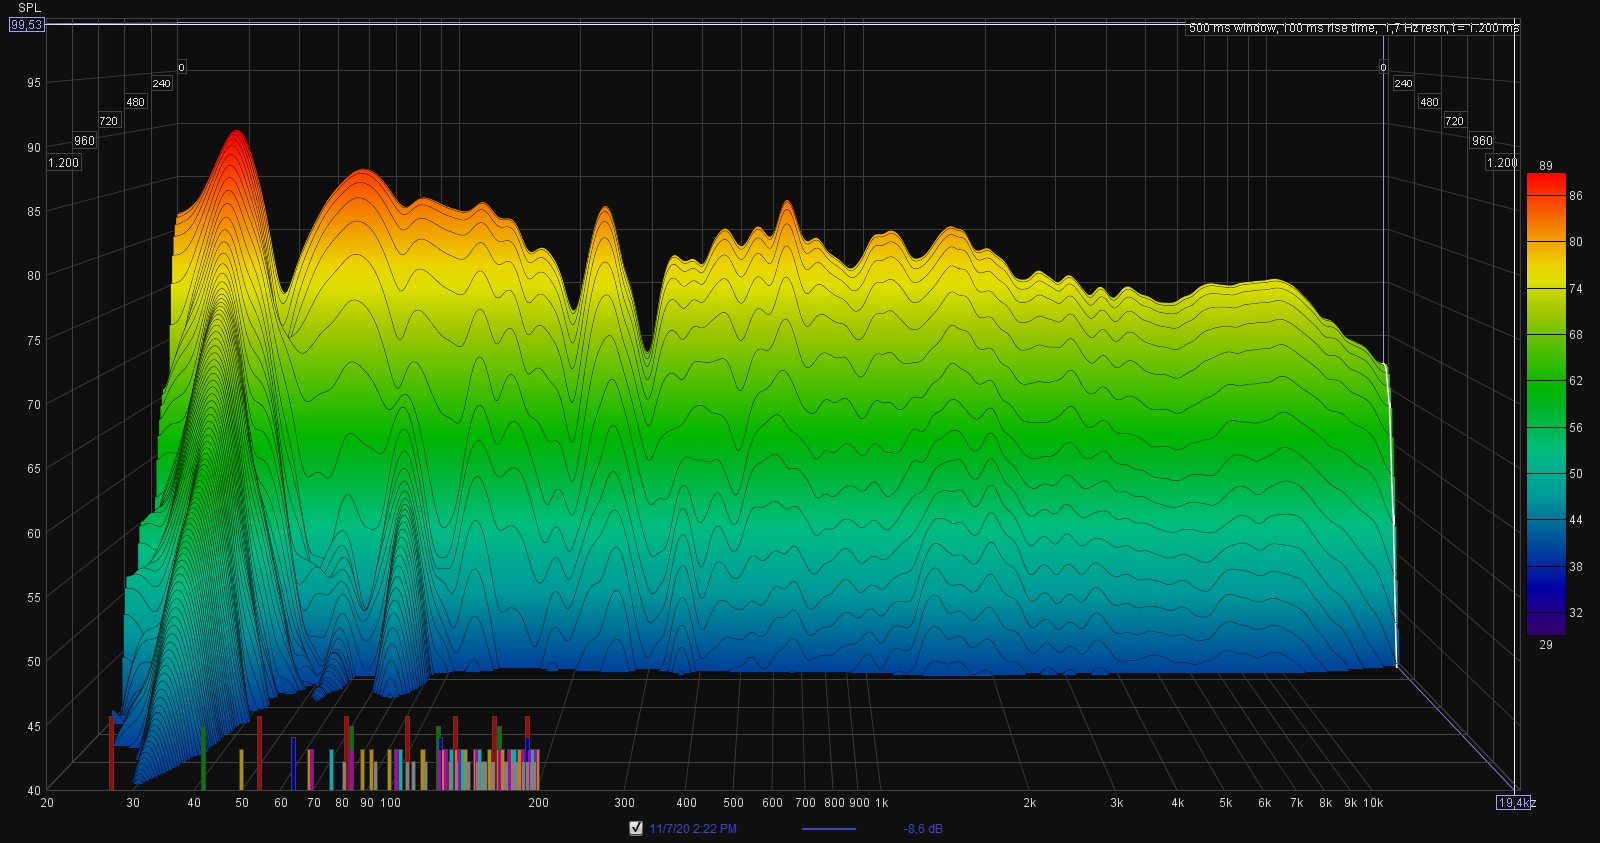
Task: Click the 19,4k frequency limit field
Action: click(x=1515, y=802)
